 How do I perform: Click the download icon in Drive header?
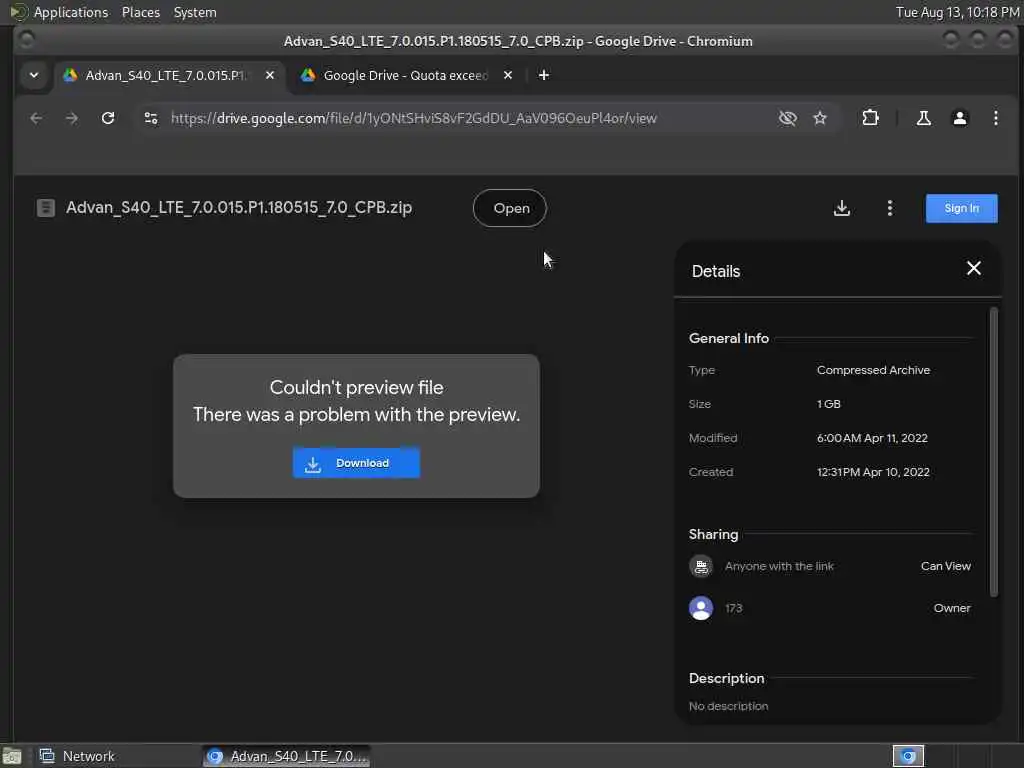(842, 208)
